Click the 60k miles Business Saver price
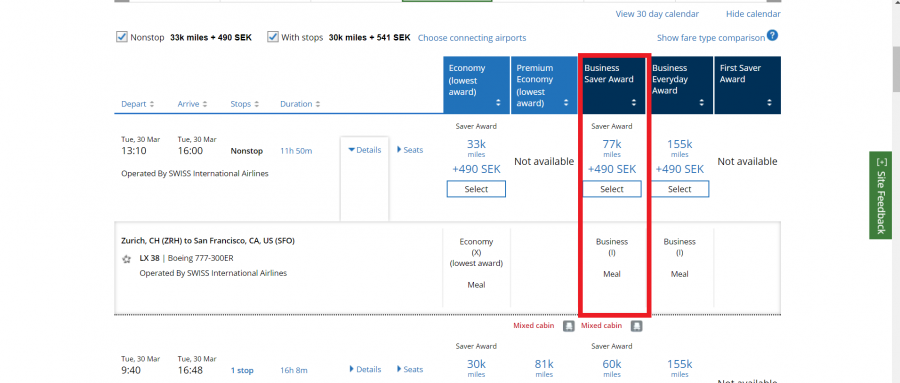This screenshot has width=900, height=383. pyautogui.click(x=612, y=367)
